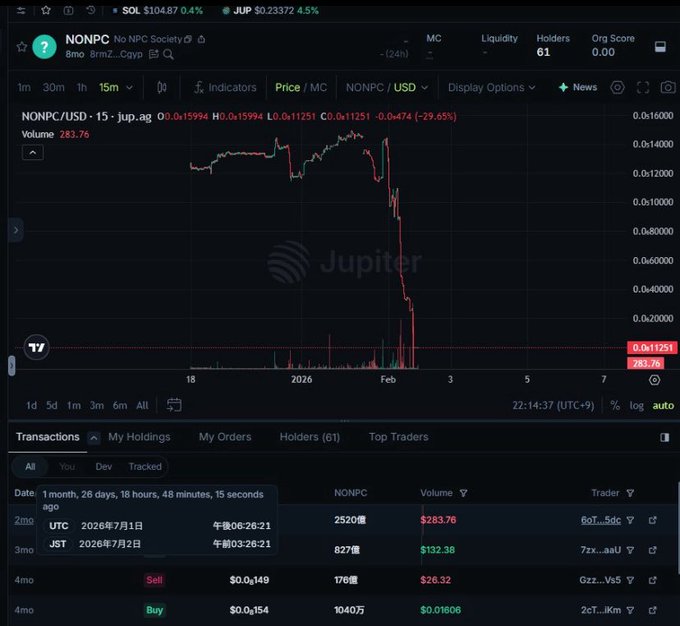The height and width of the screenshot is (626, 680).
Task: Change the candlestick chart type
Action: tap(162, 88)
